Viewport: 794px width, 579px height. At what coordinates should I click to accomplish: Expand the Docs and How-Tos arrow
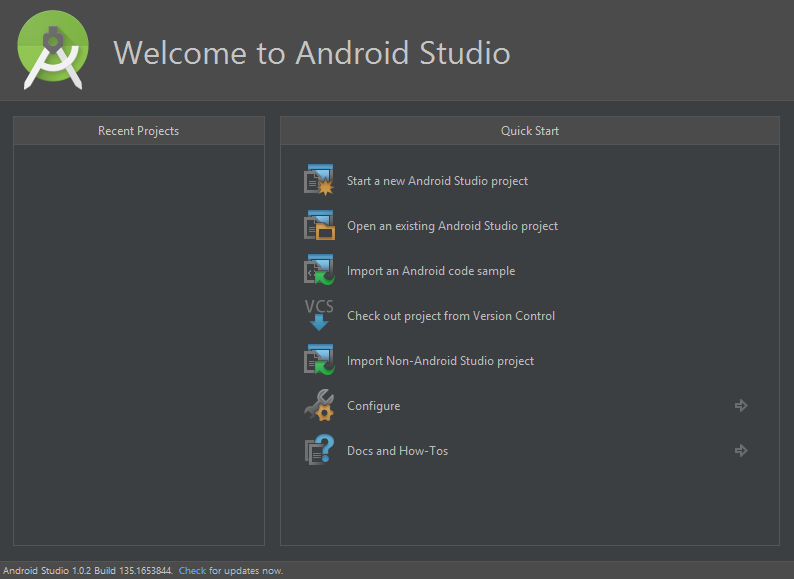(x=741, y=451)
